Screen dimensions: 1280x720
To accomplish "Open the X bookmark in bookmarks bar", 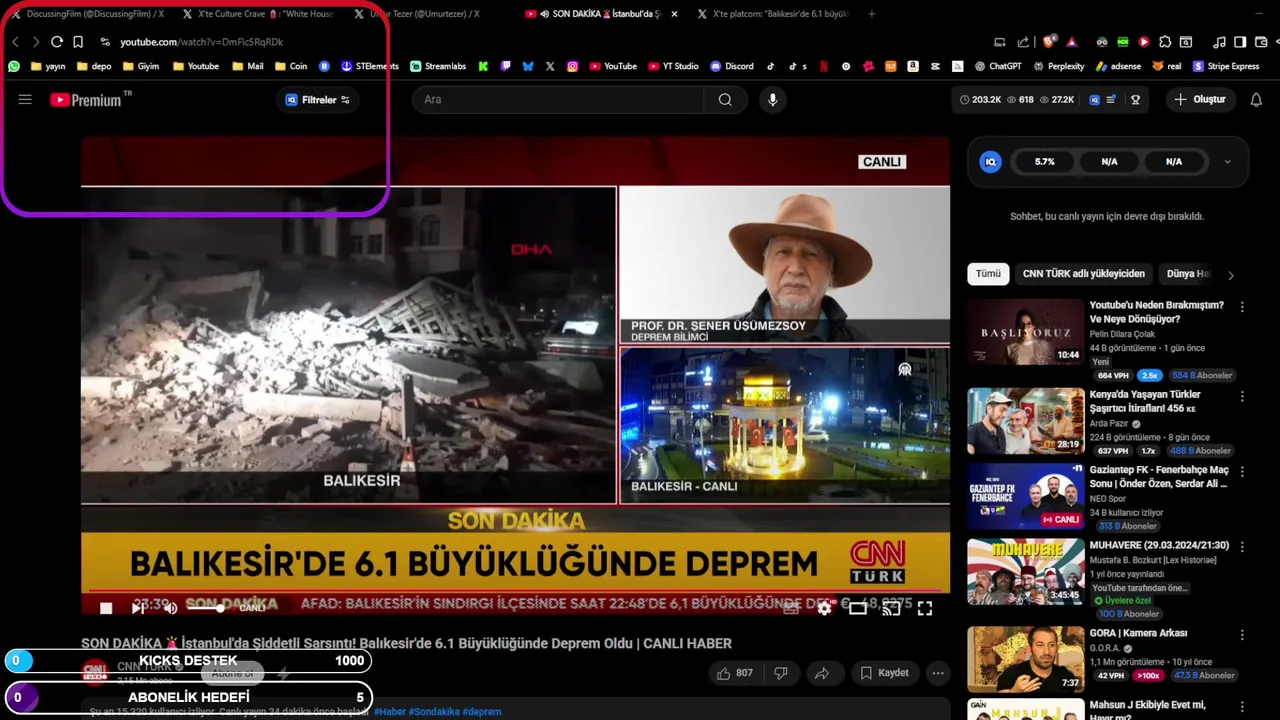I will (550, 66).
